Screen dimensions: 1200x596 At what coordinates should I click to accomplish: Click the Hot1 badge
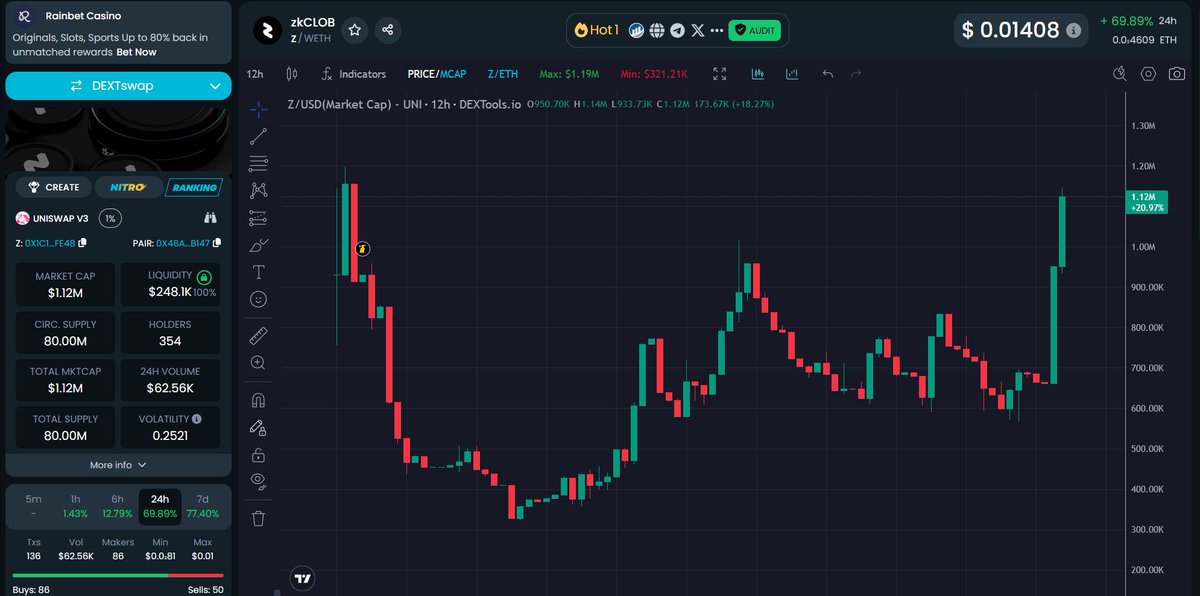tap(597, 30)
